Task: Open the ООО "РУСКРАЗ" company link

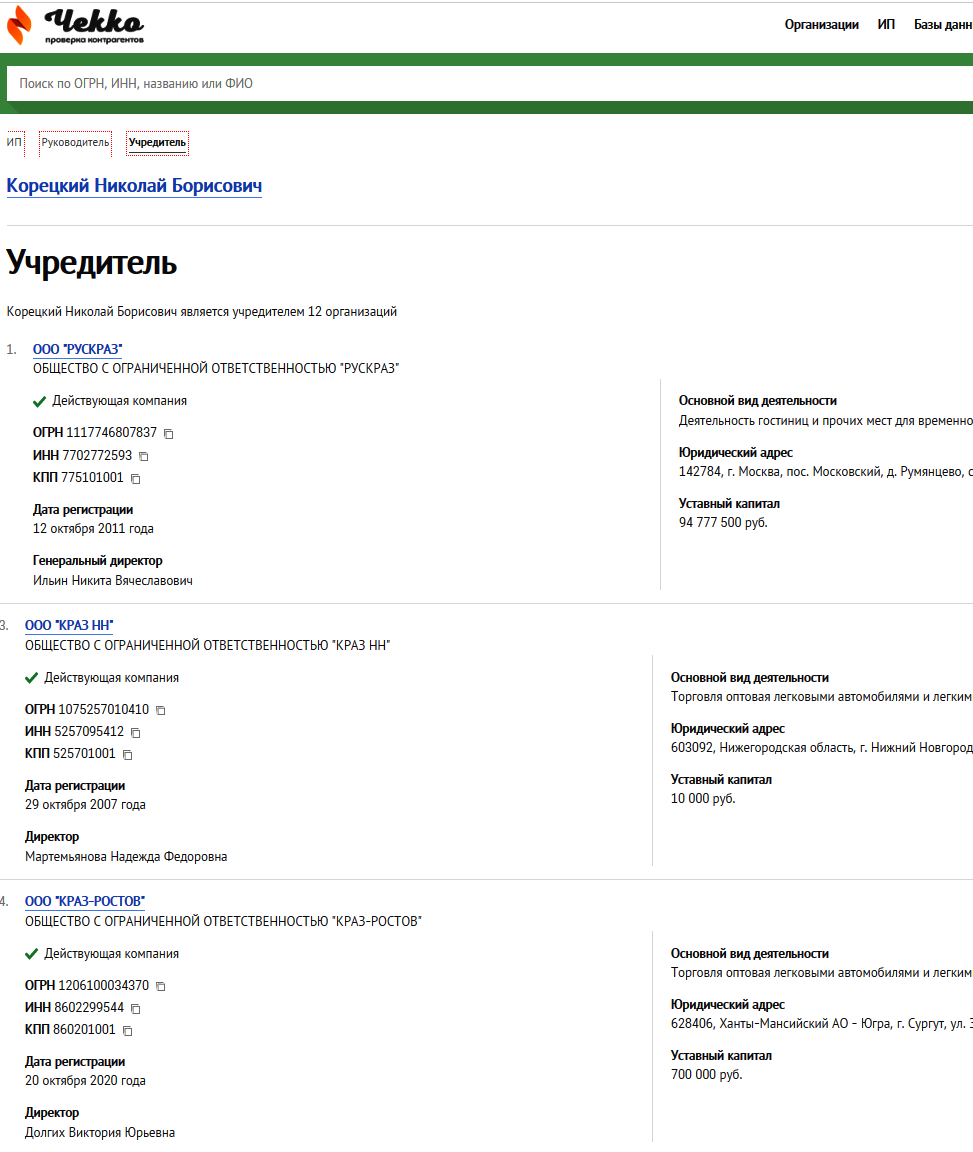Action: pos(77,349)
